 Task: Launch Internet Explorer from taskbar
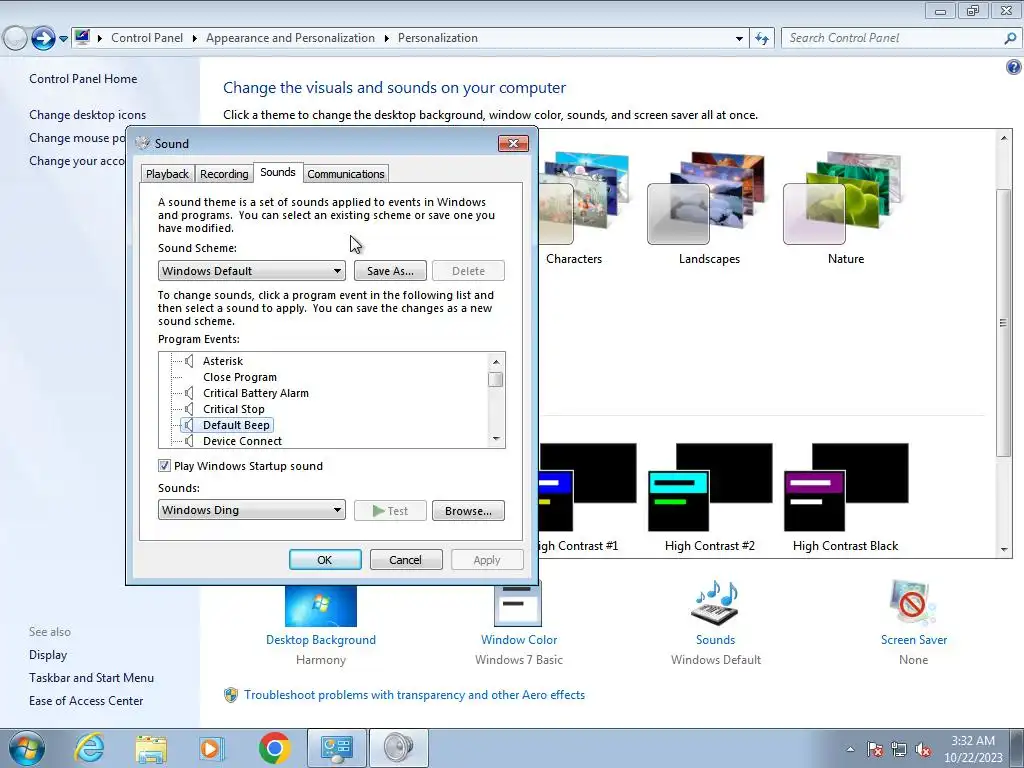(x=89, y=748)
